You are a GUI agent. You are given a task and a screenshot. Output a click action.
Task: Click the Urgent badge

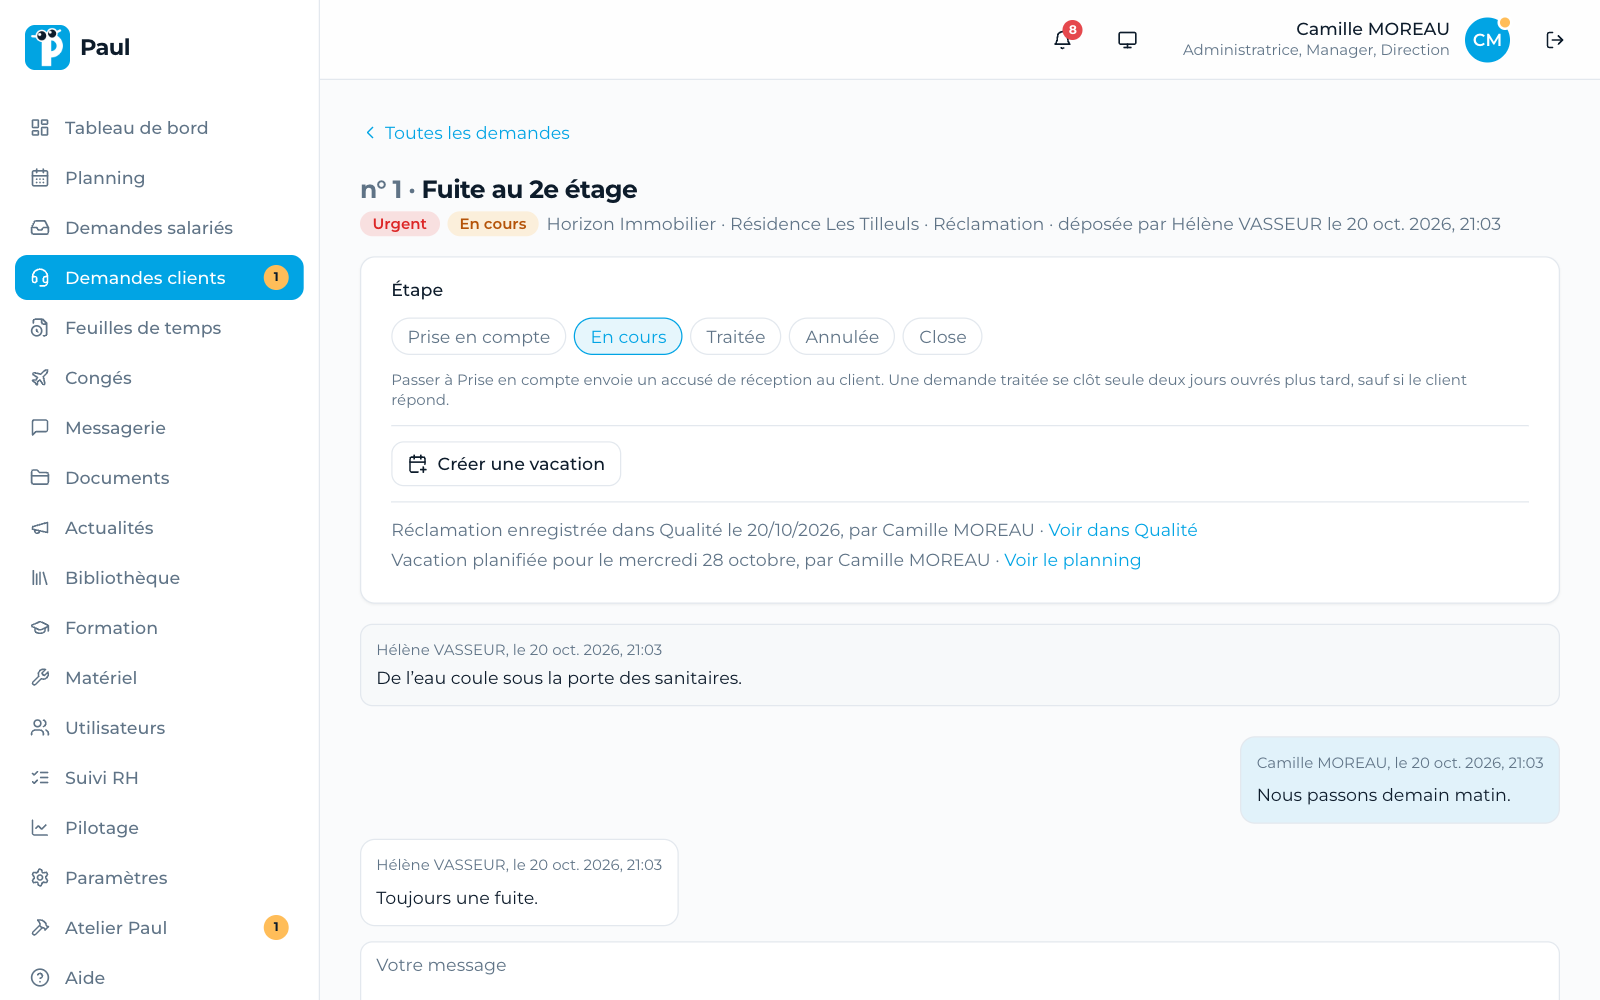[x=400, y=224]
